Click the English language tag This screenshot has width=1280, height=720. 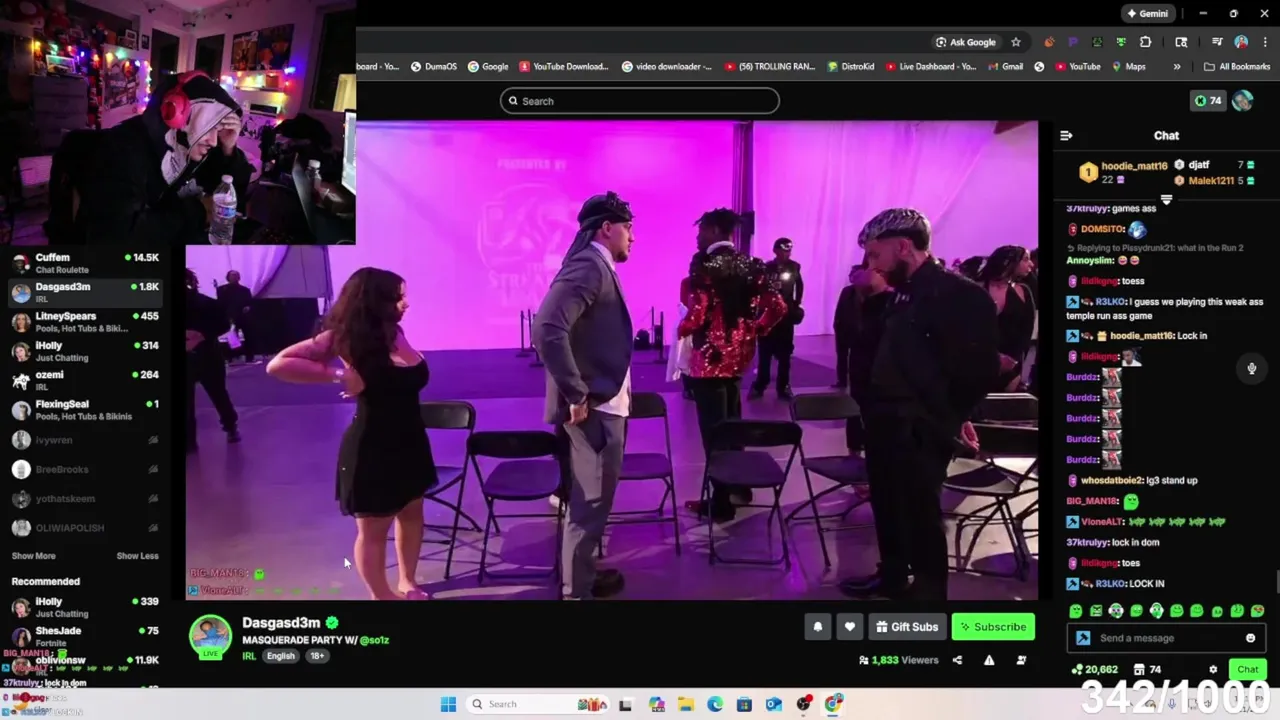point(280,656)
